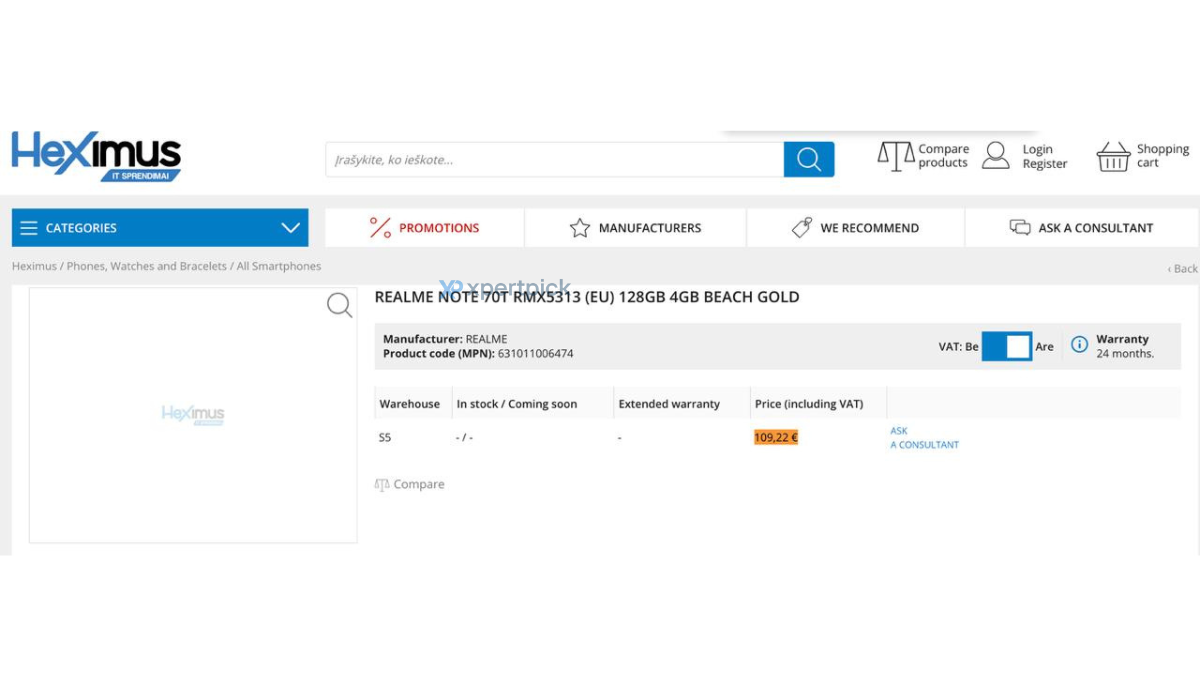Click the zoom magnifier on product image
1200x680 pixels.
[x=340, y=305]
